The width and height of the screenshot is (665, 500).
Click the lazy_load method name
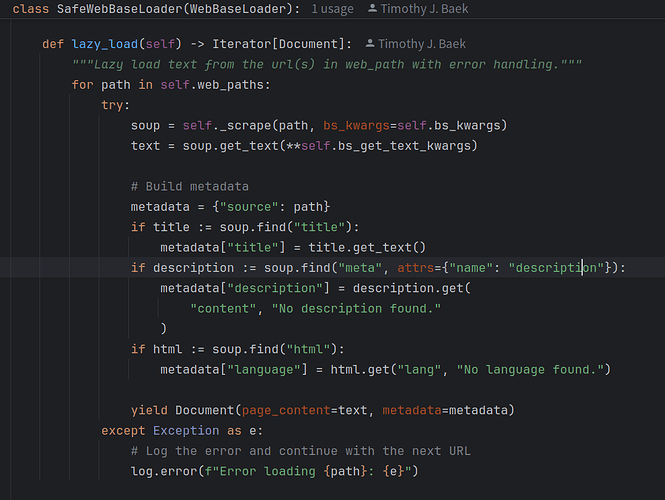(x=105, y=44)
